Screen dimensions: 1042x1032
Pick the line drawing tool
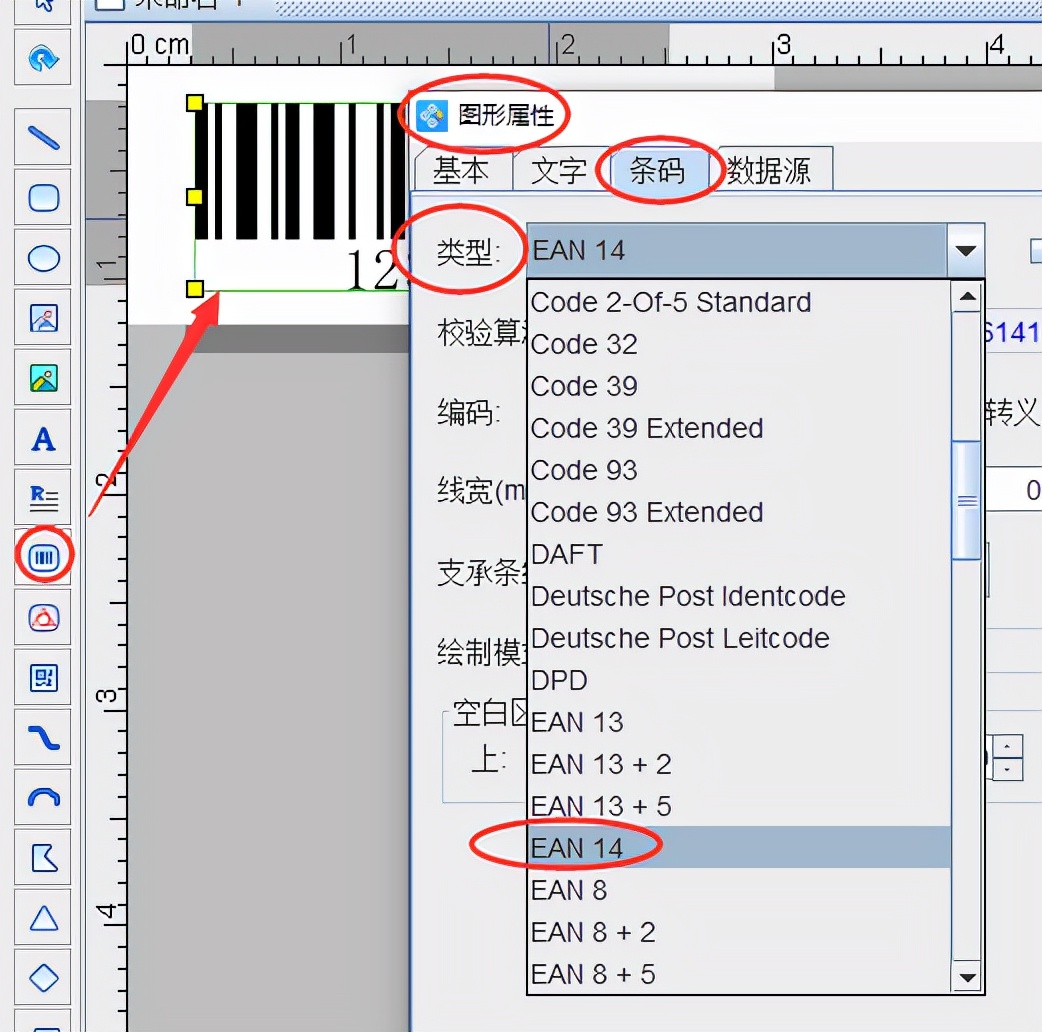[42, 137]
